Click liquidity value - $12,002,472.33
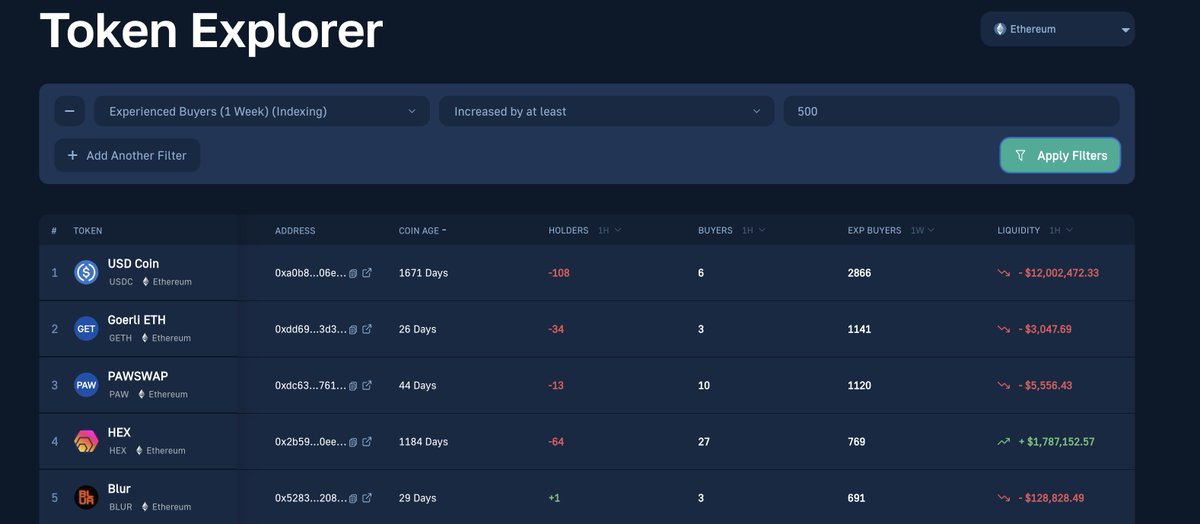Image resolution: width=1200 pixels, height=524 pixels. (1058, 273)
